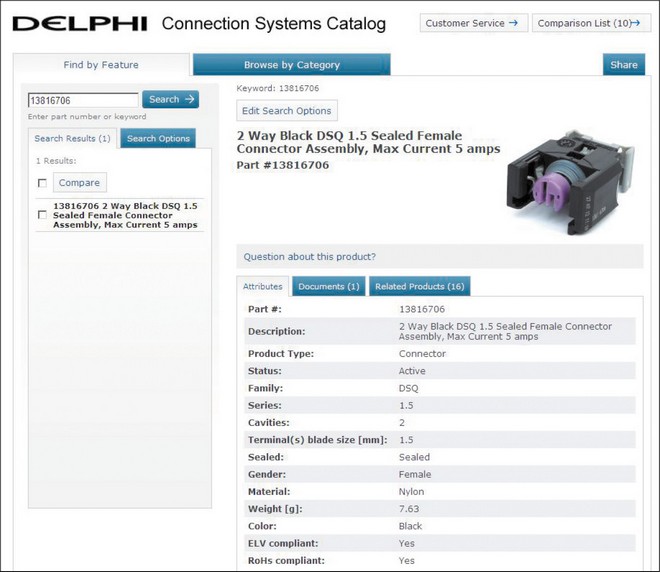The height and width of the screenshot is (572, 660).
Task: Click Edit Search Options
Action: tap(287, 111)
